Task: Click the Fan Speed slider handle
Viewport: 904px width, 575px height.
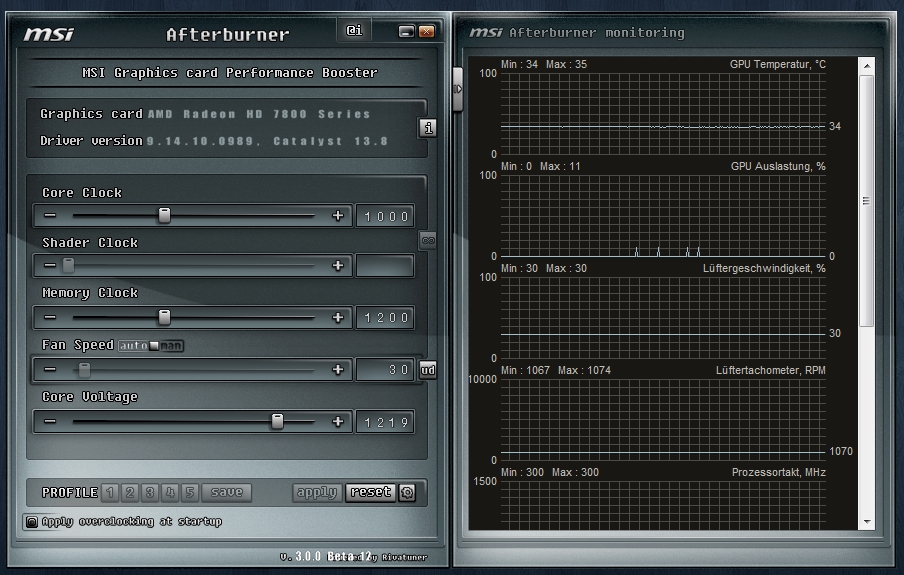Action: point(84,370)
